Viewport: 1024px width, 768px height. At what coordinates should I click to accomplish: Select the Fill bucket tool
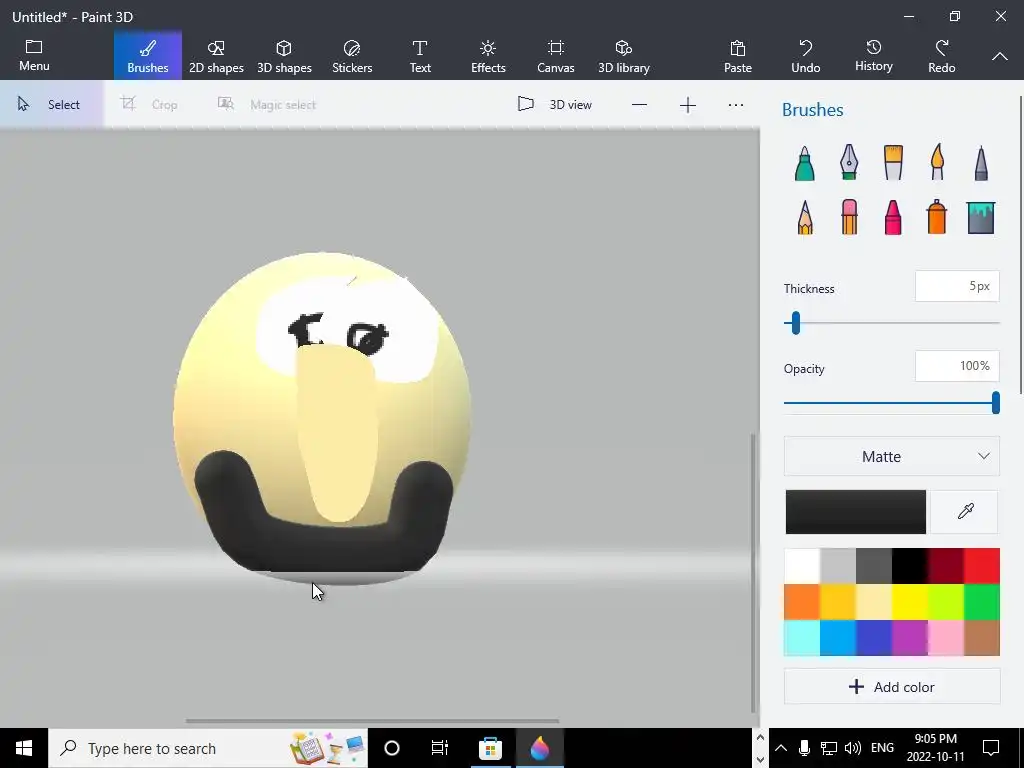click(x=981, y=217)
